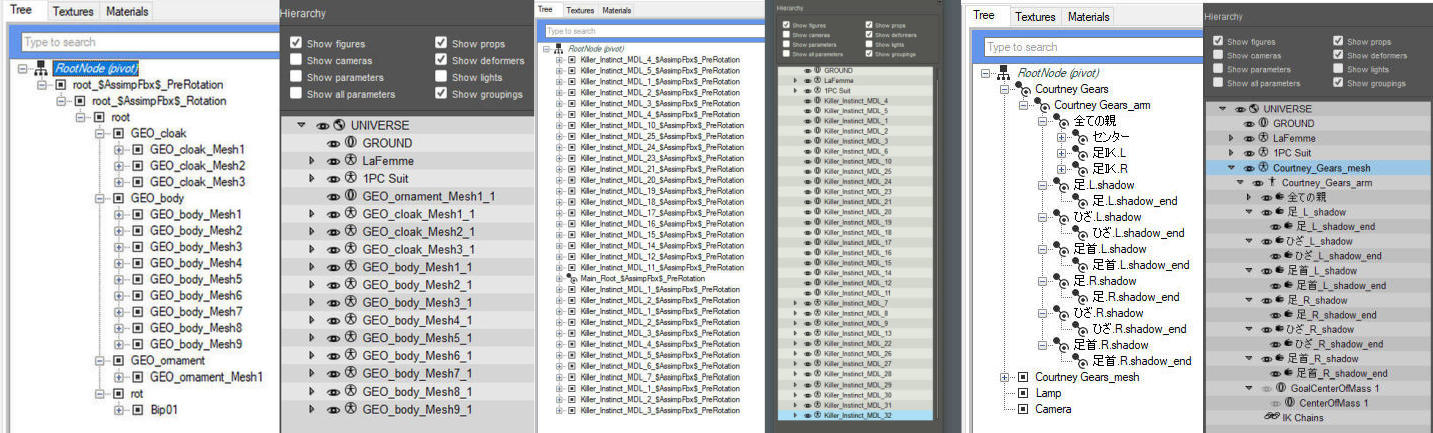Click the prop icon beside GEO_ornament_Mesh1_1

pos(350,197)
